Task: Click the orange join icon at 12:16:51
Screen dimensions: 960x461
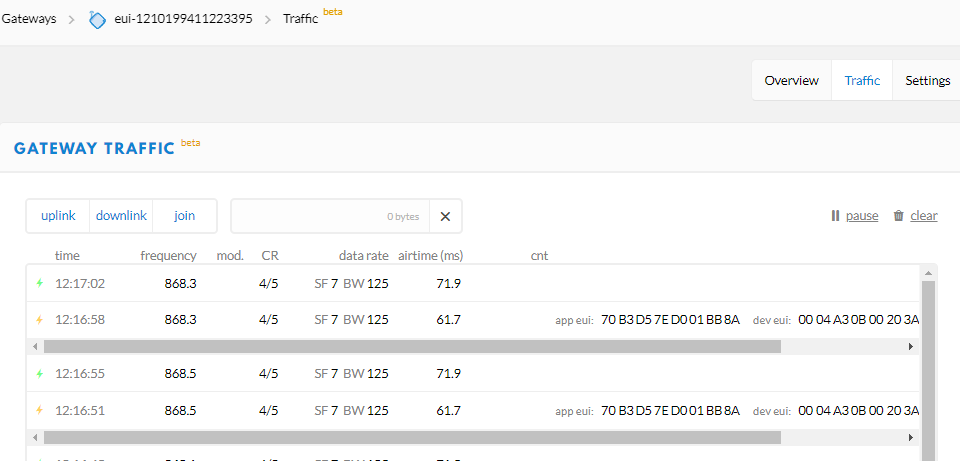Action: (x=40, y=411)
